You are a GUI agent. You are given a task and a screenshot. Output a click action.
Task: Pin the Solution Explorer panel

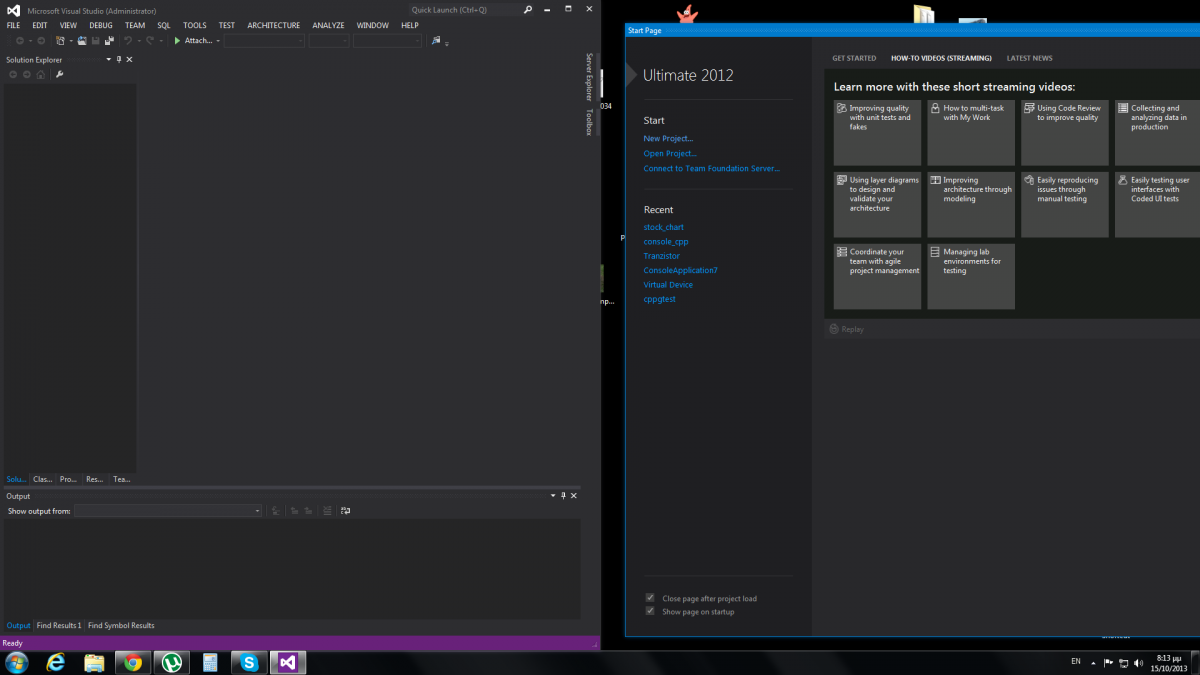coord(119,60)
